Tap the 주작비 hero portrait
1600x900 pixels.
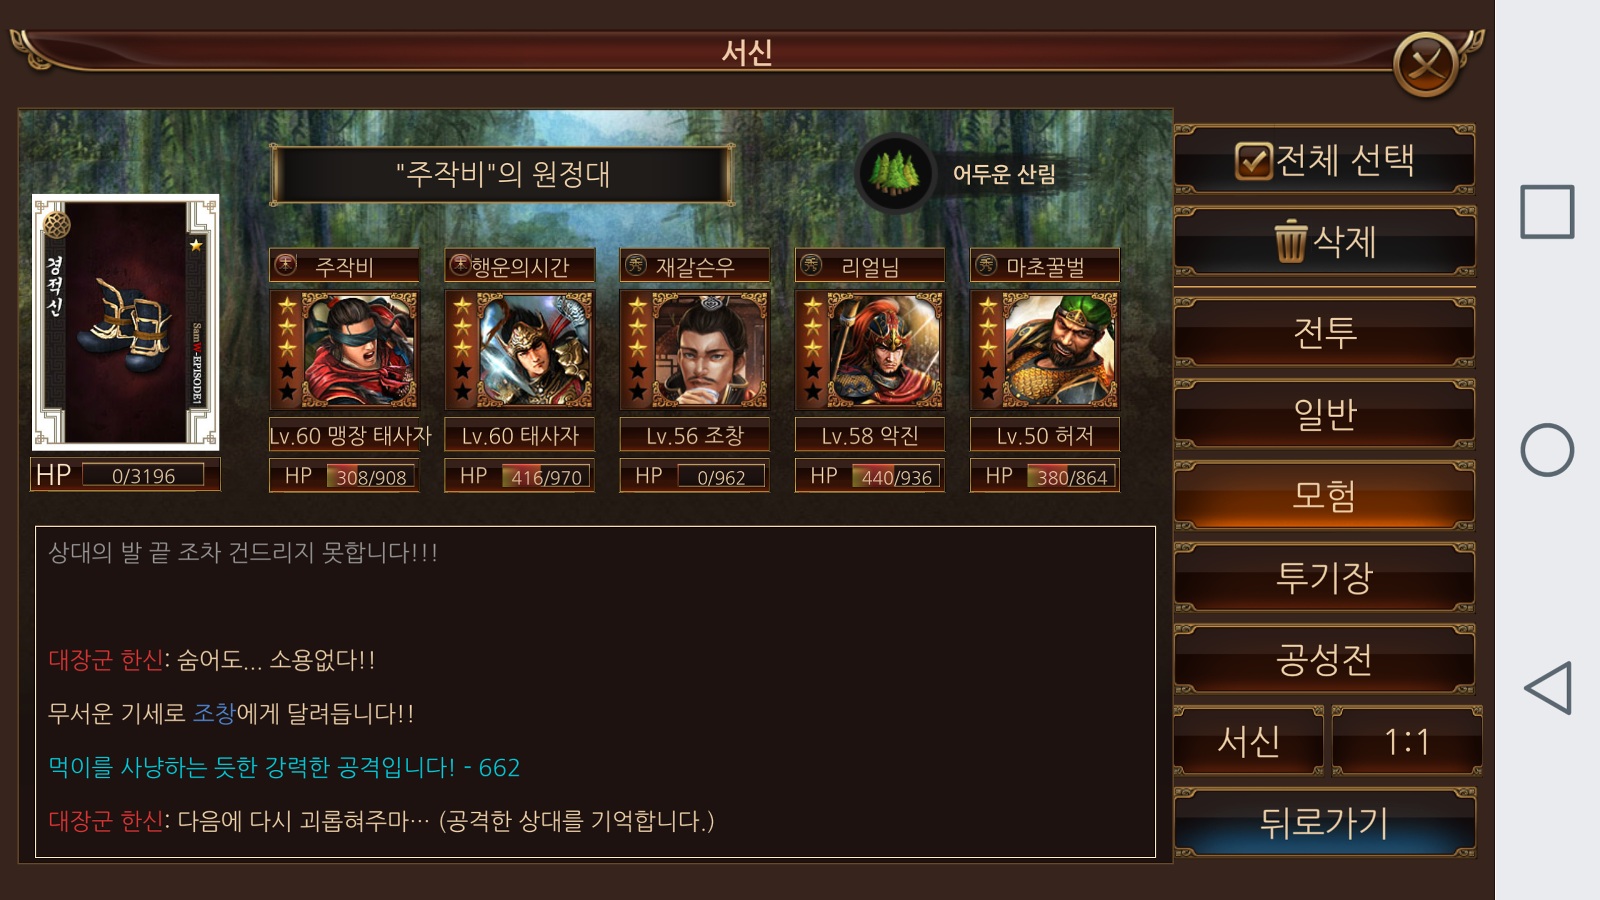pyautogui.click(x=345, y=350)
